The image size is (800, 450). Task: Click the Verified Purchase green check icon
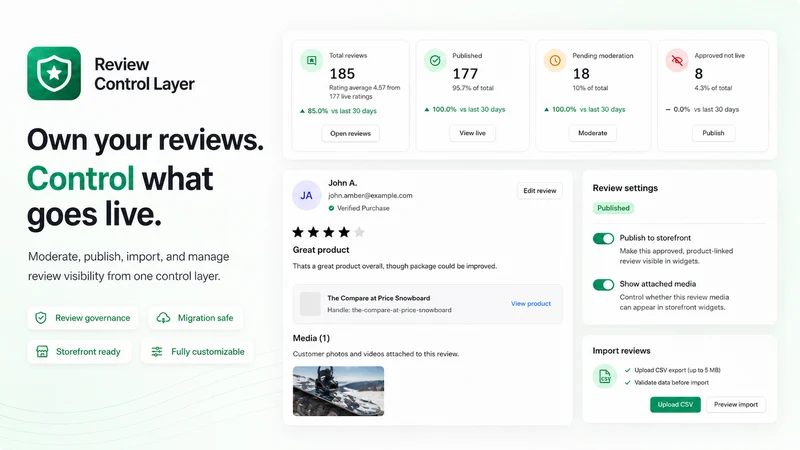(331, 208)
